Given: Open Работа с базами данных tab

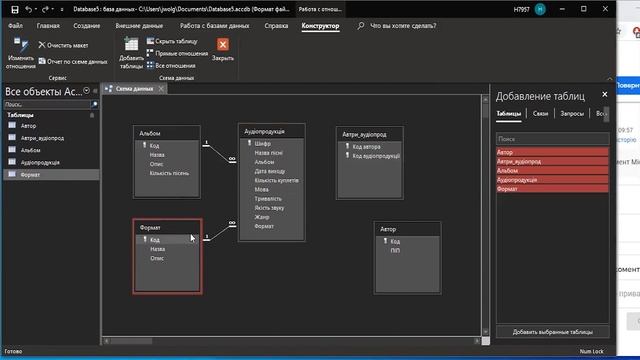Looking at the screenshot, I should click(x=214, y=26).
